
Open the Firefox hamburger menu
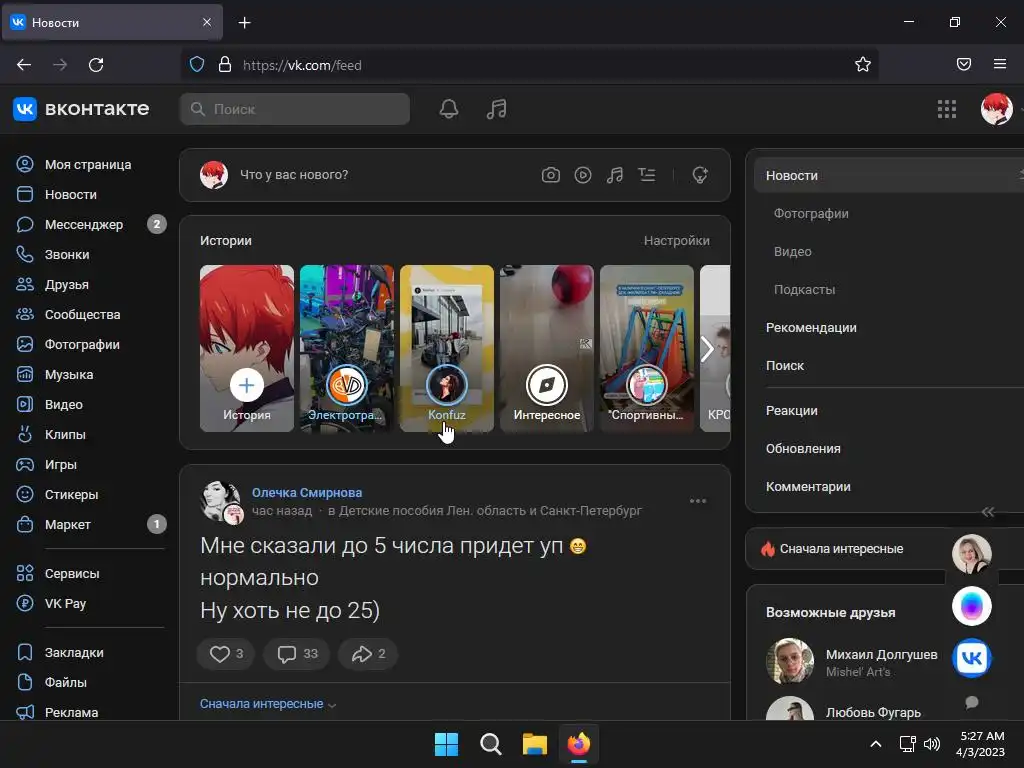point(1000,64)
